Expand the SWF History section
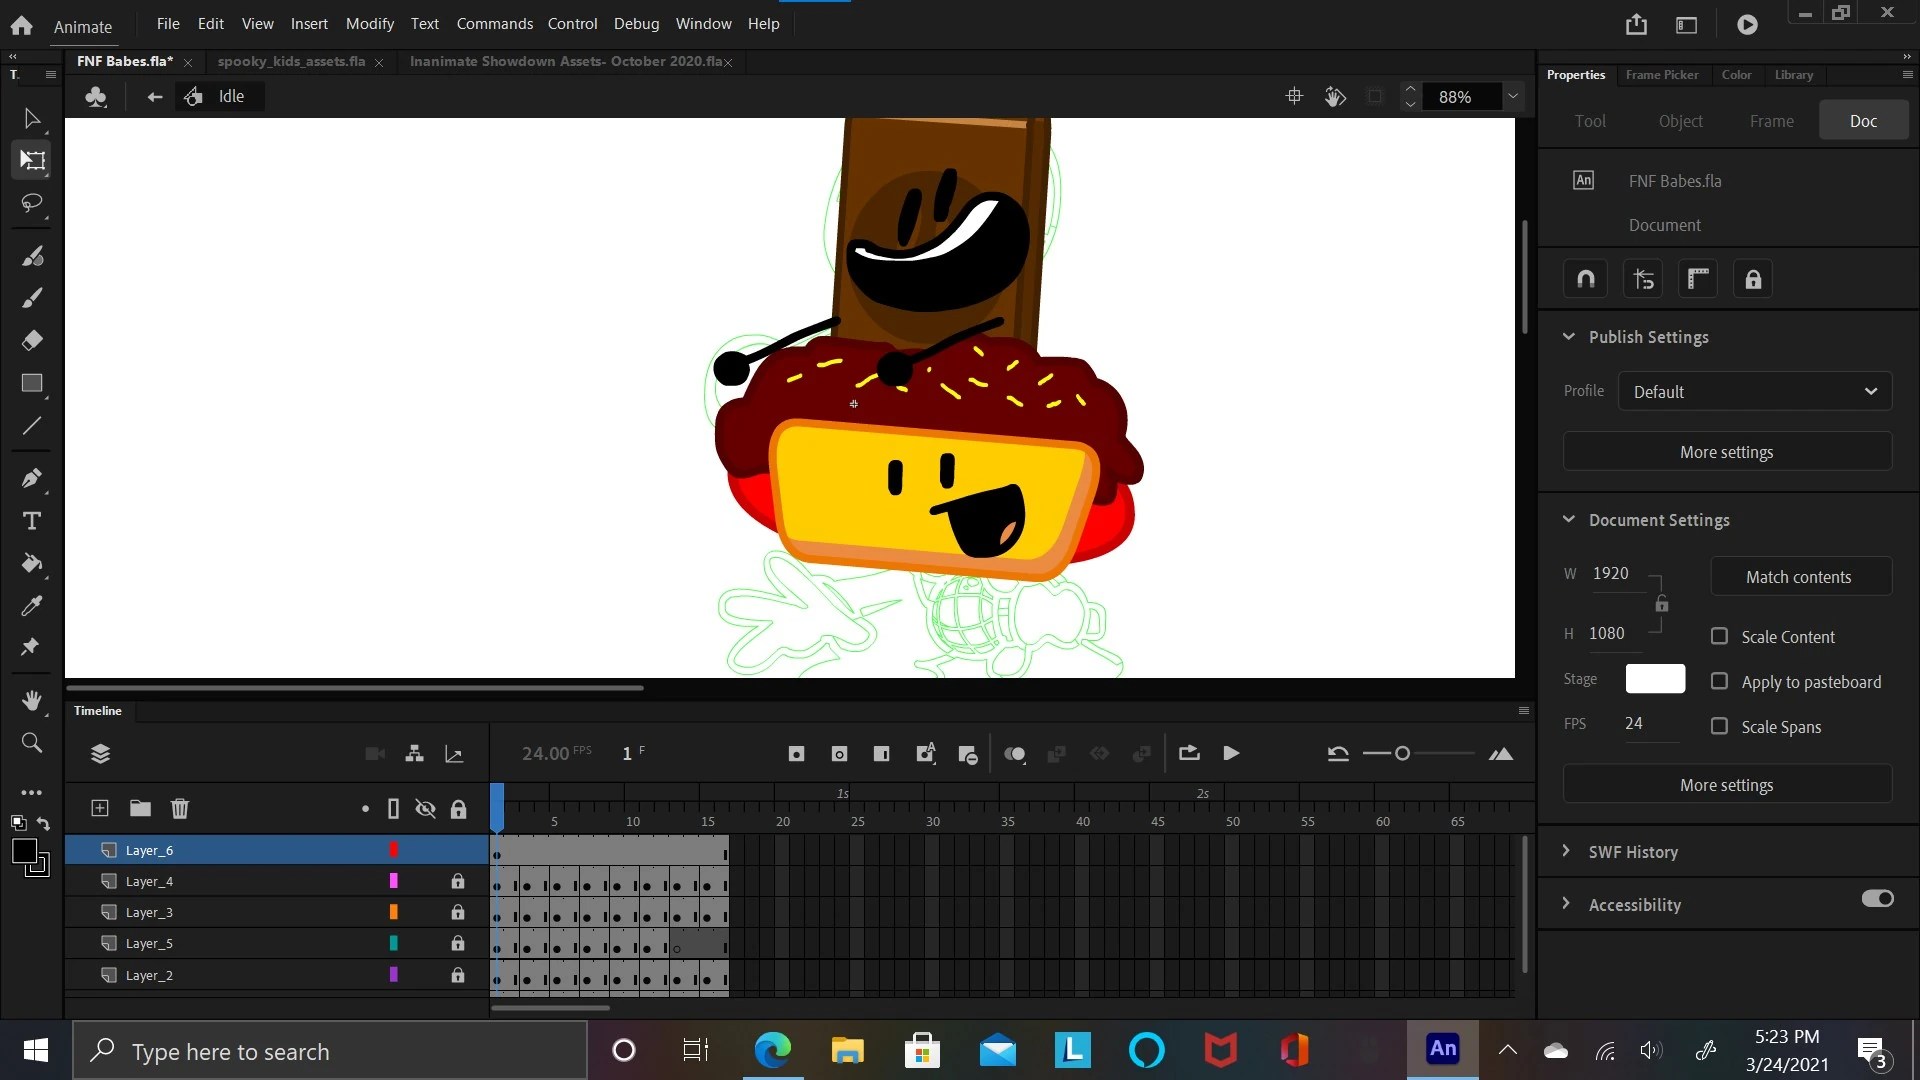 (1566, 851)
